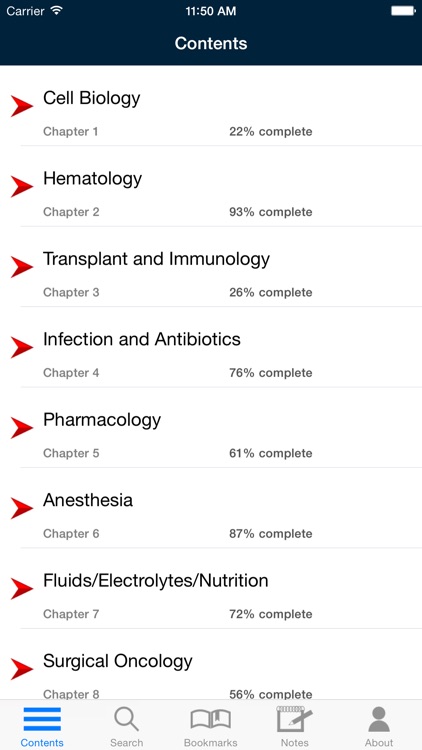Open the Search tab magnifier icon

126,719
